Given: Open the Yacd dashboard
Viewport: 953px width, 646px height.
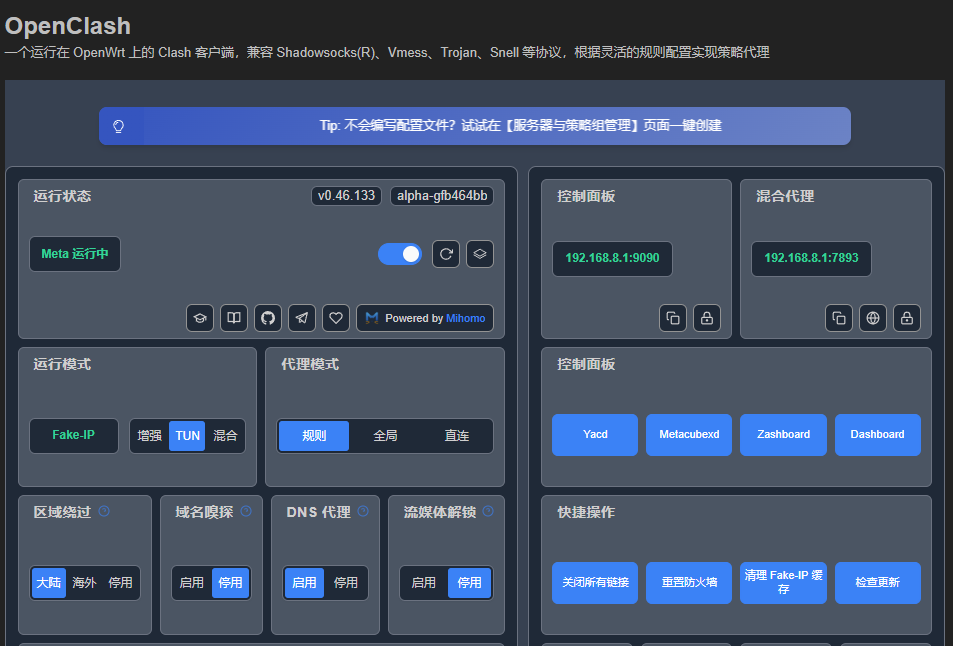Looking at the screenshot, I should click(x=595, y=435).
